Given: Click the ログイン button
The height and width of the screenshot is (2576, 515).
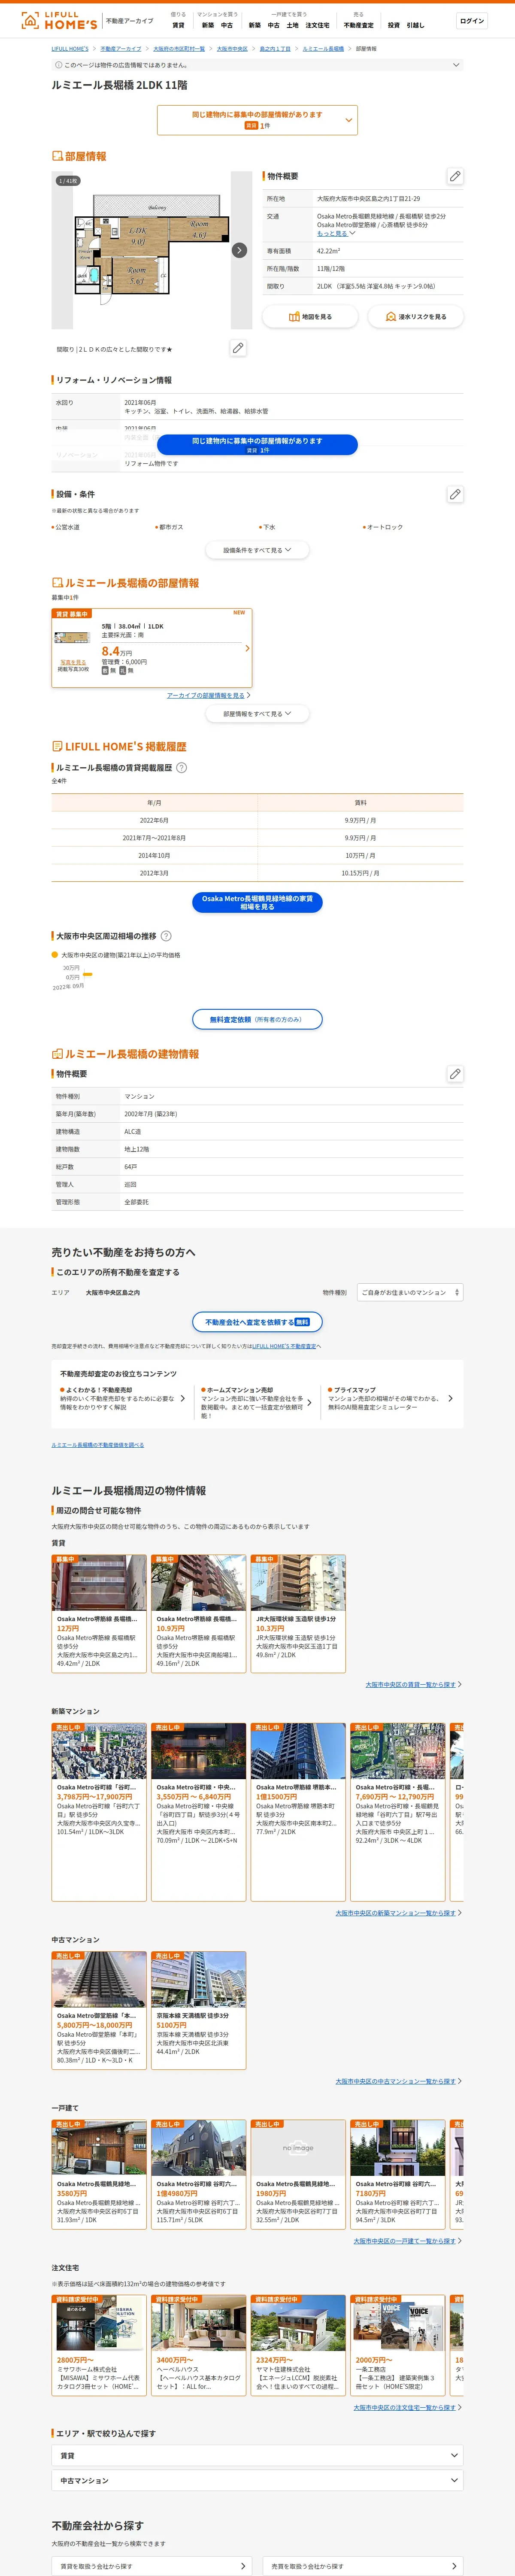Looking at the screenshot, I should tap(472, 21).
